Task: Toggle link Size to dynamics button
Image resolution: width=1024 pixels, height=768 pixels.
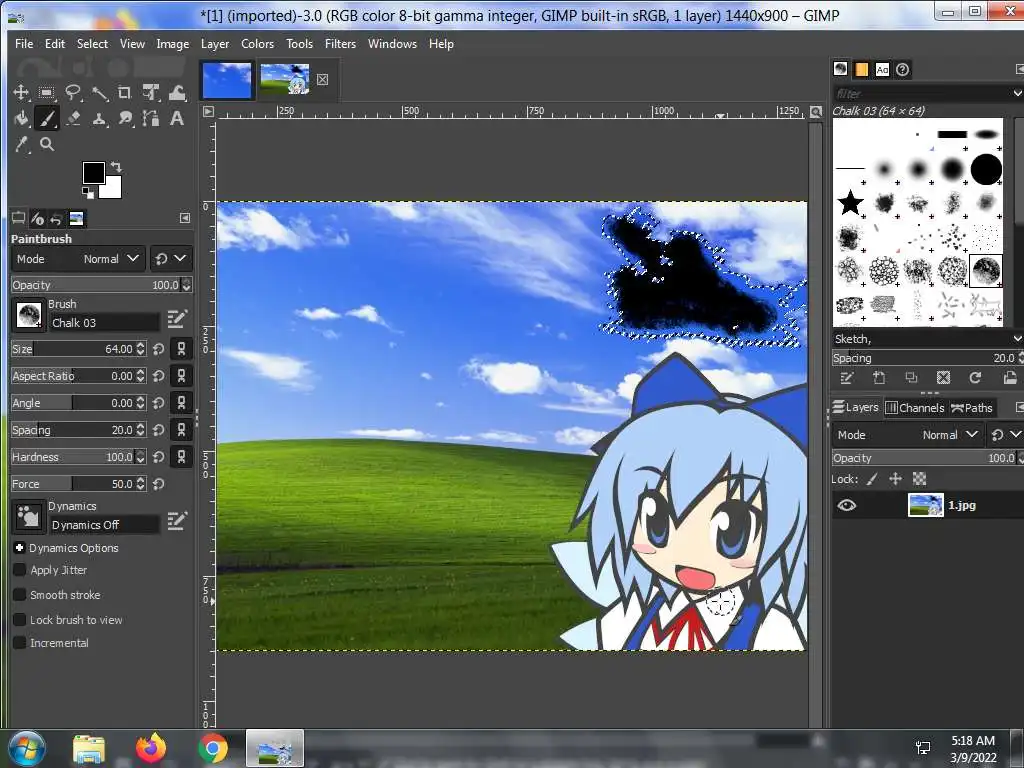Action: coord(182,349)
